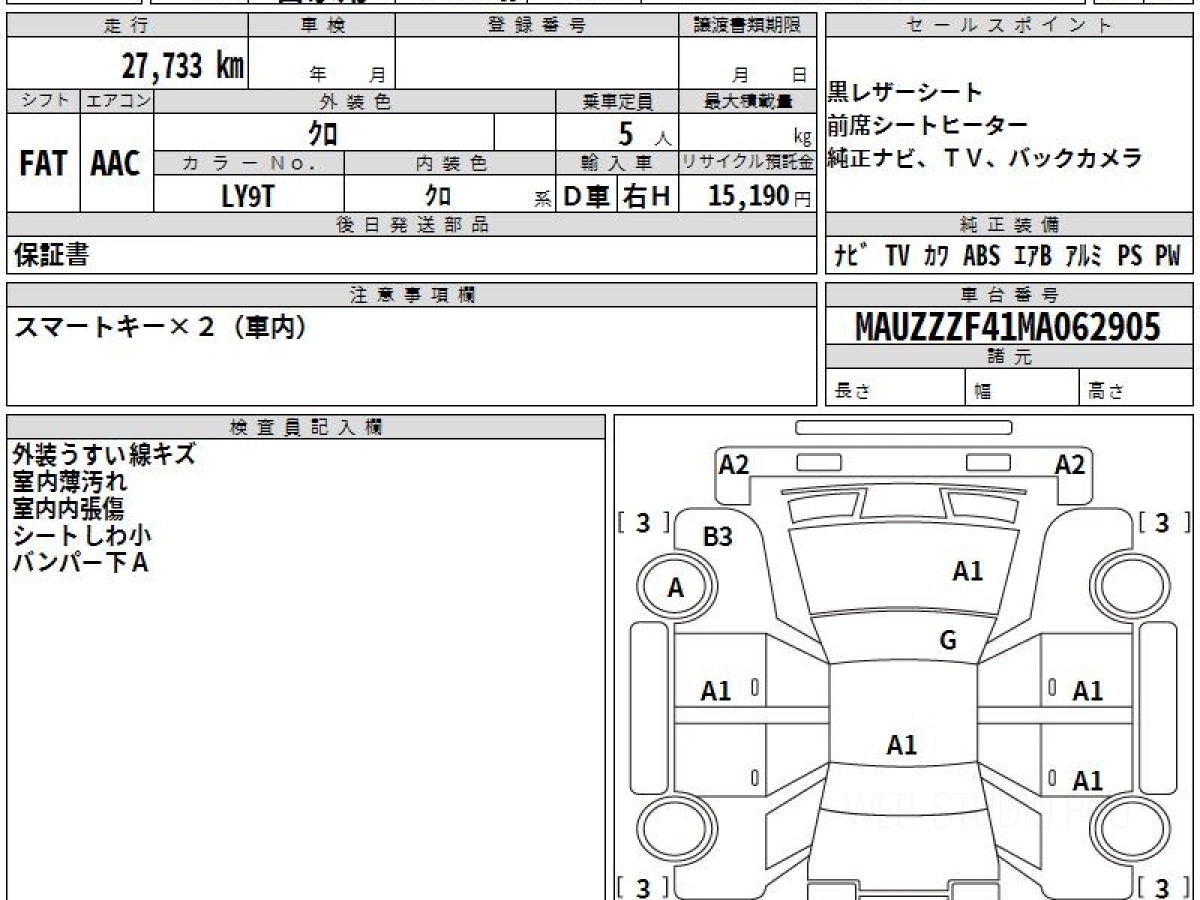Image resolution: width=1200 pixels, height=900 pixels.
Task: Select the 乗車定員 header
Action: (x=617, y=101)
